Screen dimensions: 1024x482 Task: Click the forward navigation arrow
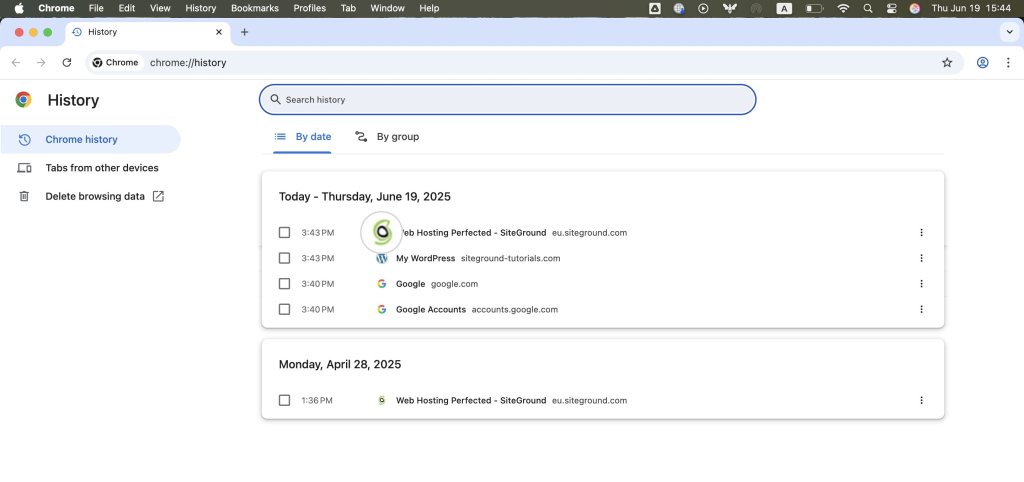point(41,63)
